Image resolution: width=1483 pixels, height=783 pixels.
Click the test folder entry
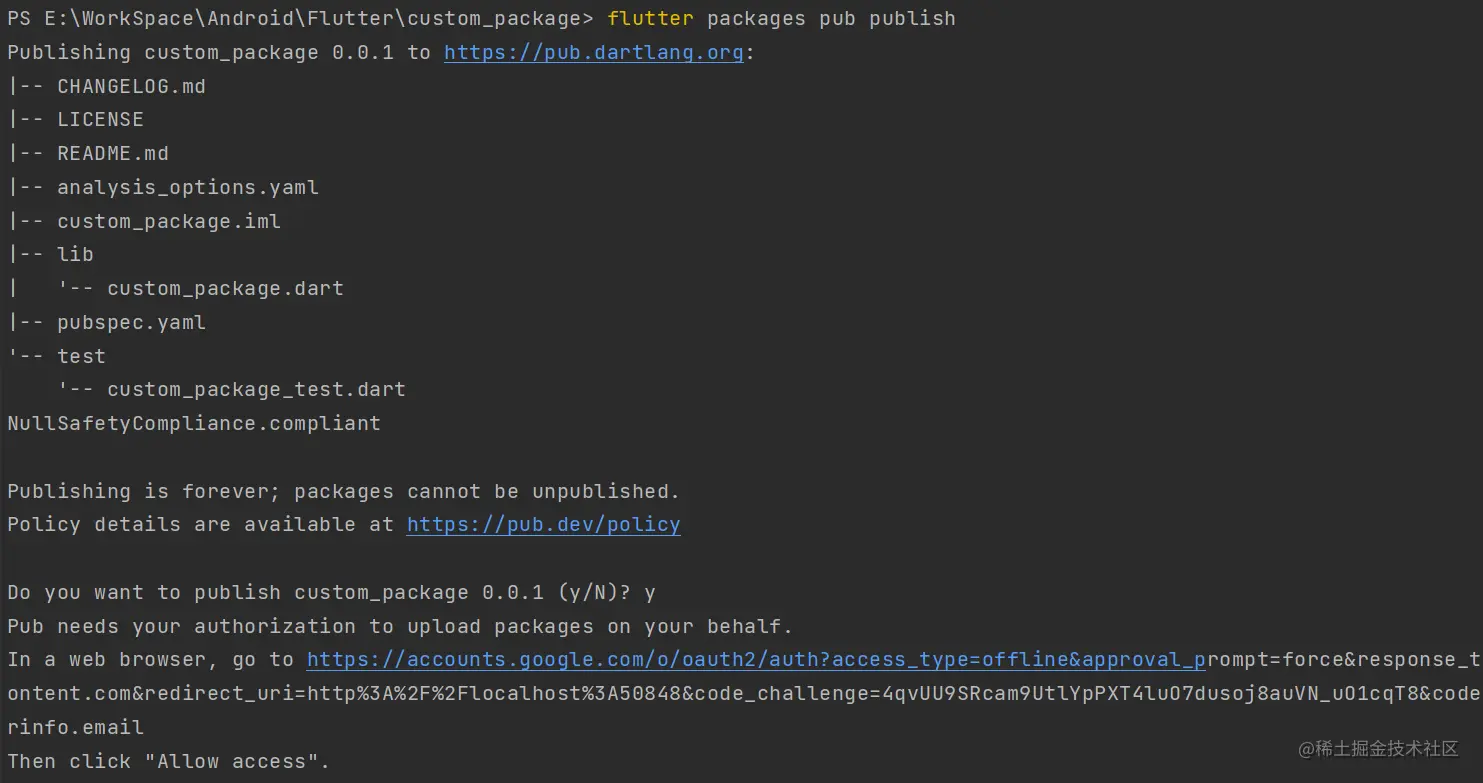pyautogui.click(x=81, y=356)
